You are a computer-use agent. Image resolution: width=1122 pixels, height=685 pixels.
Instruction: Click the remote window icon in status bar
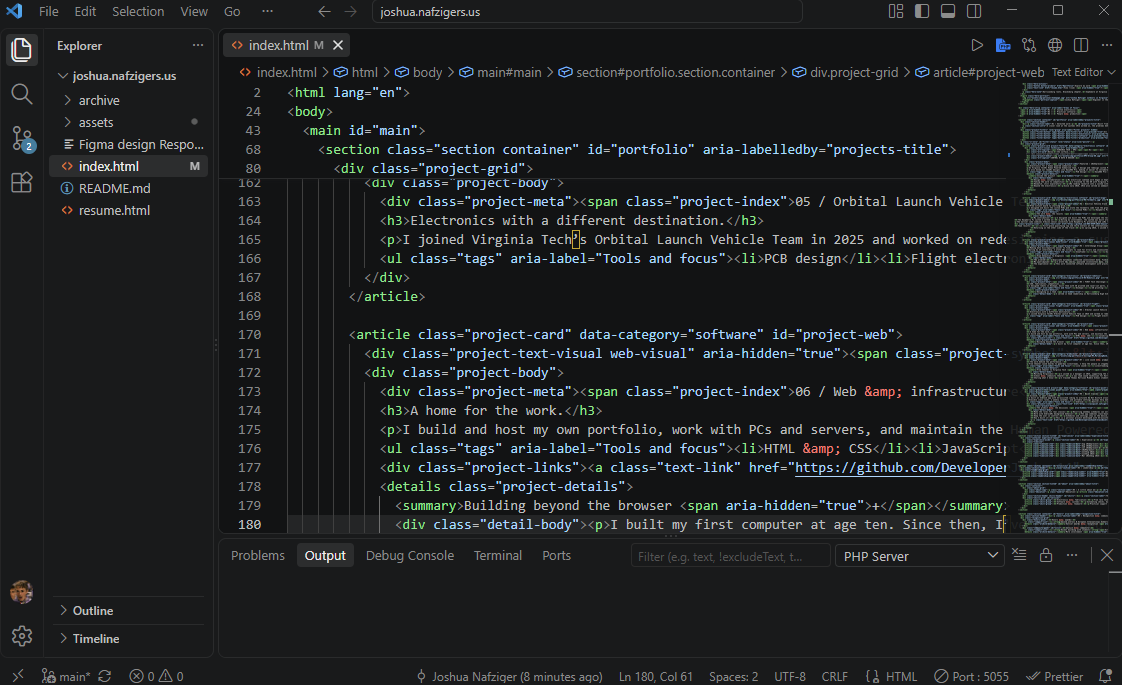(x=18, y=675)
